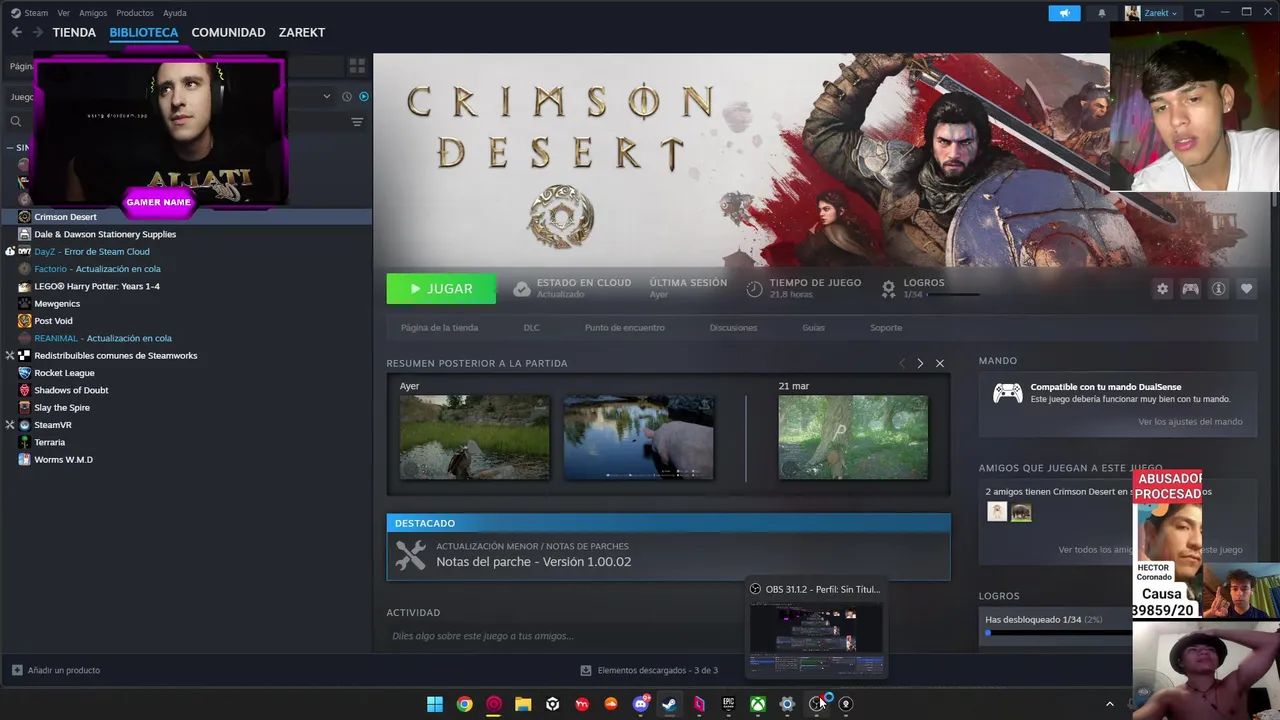Show previous post-game summary with left arrow
The width and height of the screenshot is (1280, 720).
point(901,363)
